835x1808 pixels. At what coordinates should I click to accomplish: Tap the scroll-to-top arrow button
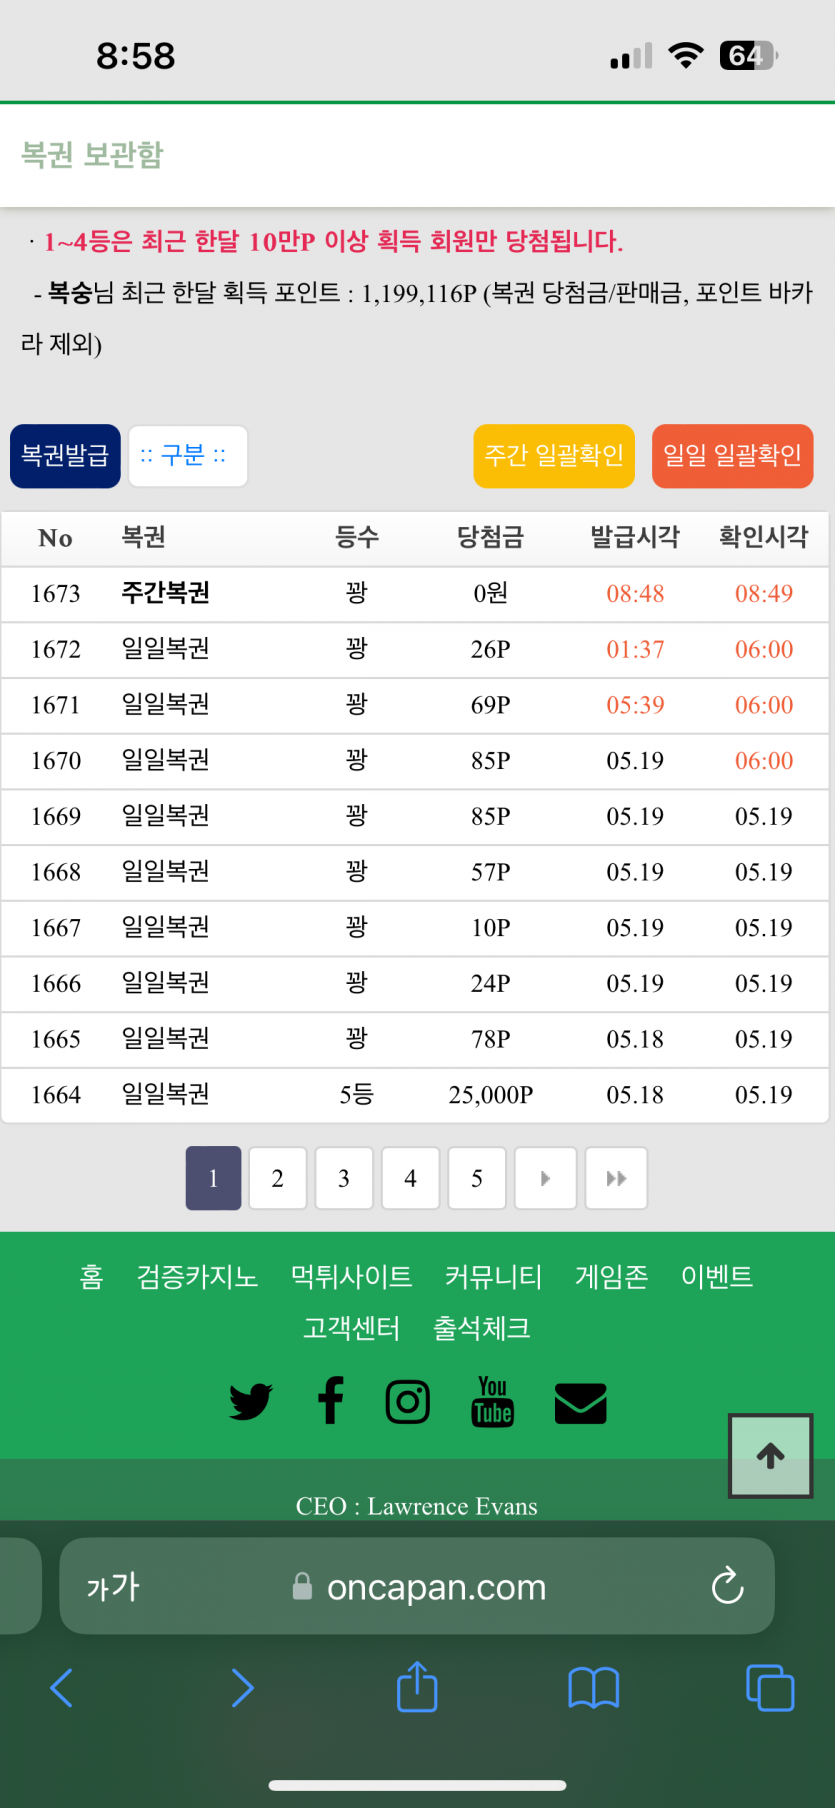(x=770, y=1456)
